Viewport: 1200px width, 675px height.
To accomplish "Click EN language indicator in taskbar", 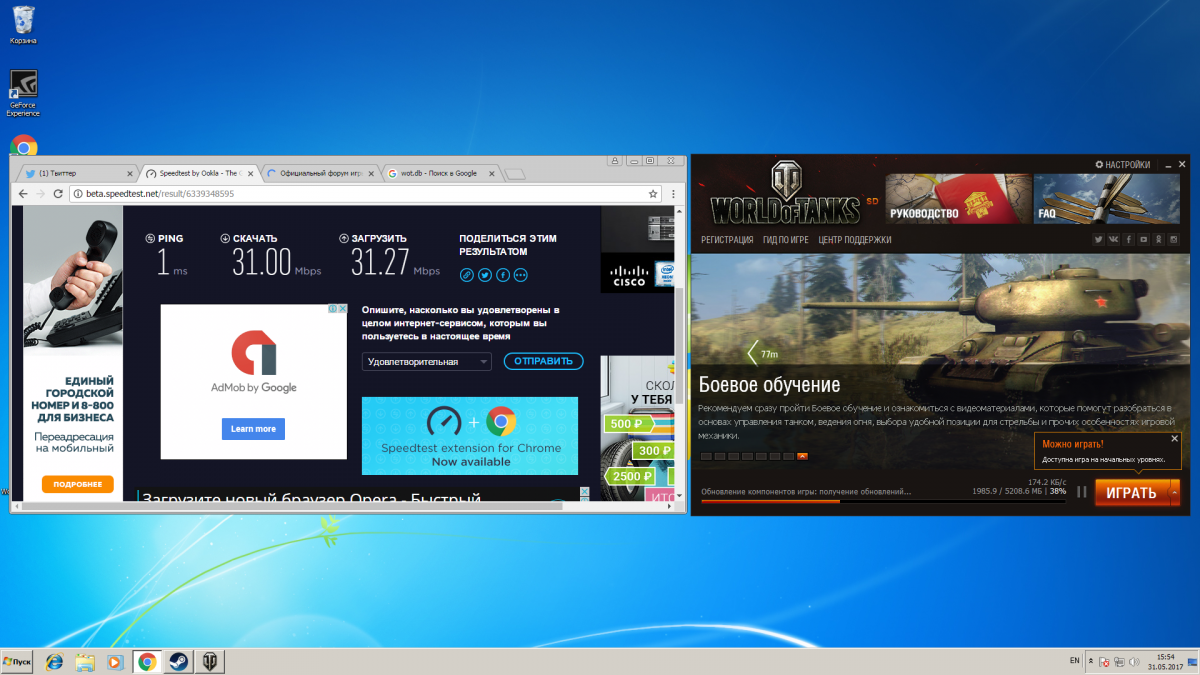I will click(x=1074, y=661).
